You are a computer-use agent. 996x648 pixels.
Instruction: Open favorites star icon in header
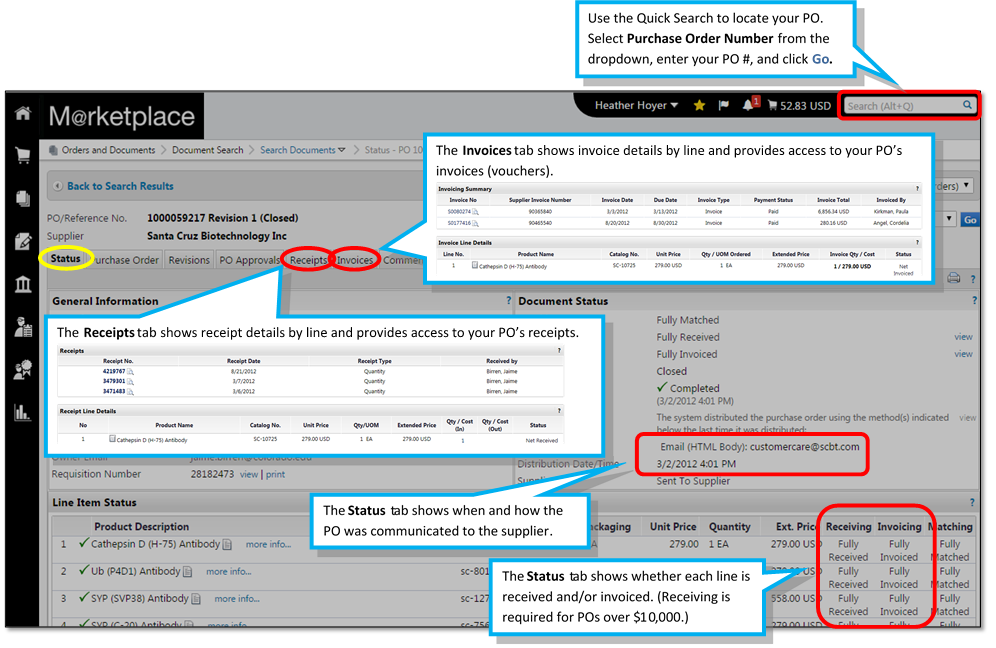tap(699, 105)
